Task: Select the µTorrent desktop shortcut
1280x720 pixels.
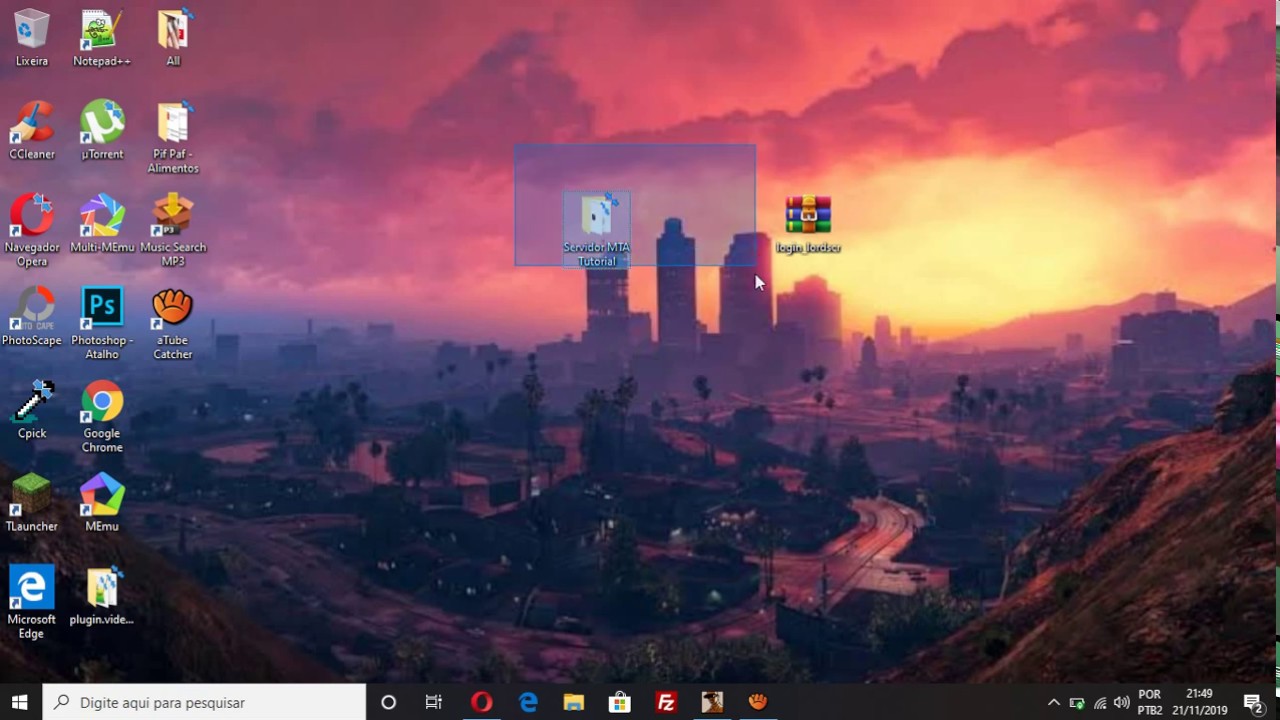Action: [102, 130]
